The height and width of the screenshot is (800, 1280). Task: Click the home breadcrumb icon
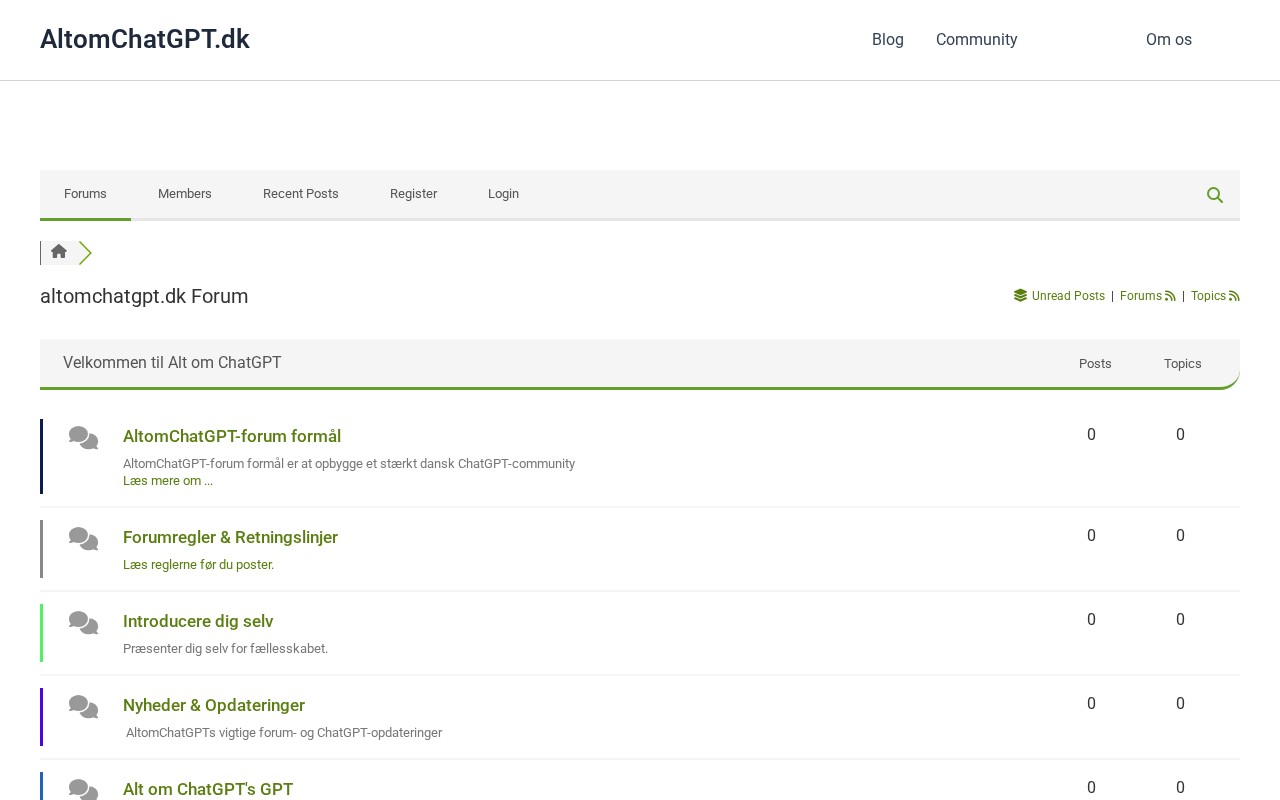59,252
